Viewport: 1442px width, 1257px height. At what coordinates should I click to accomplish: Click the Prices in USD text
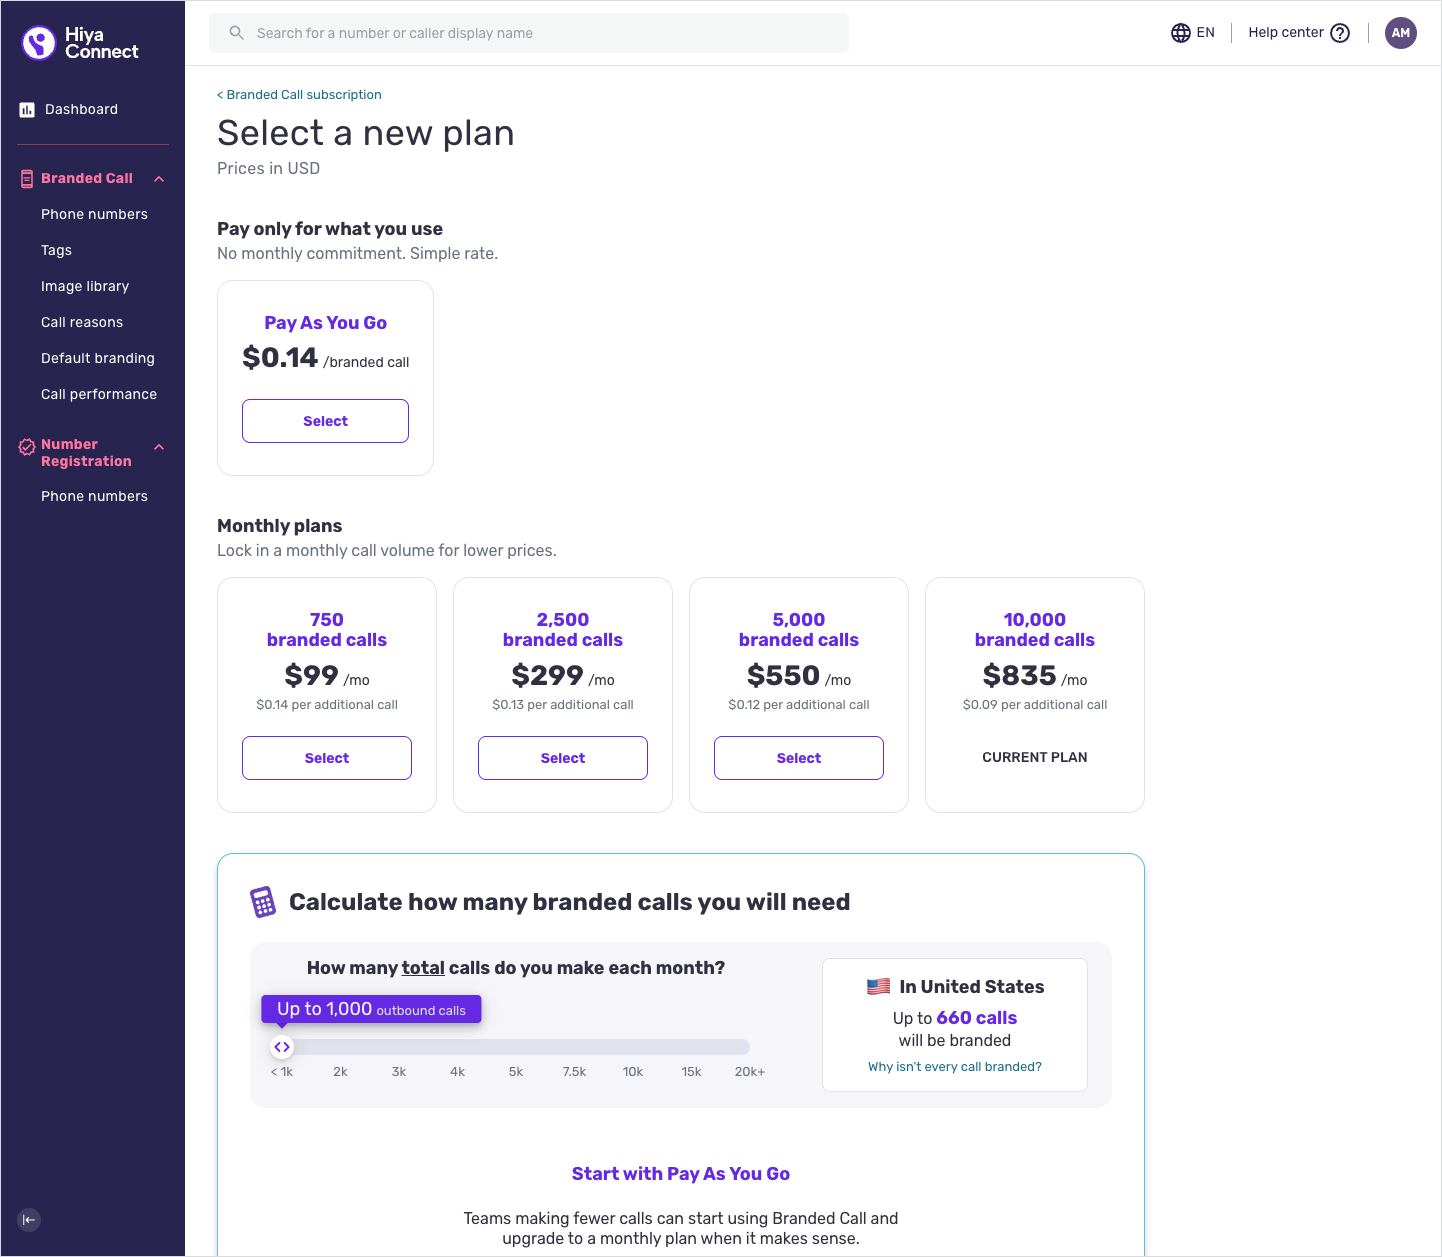(268, 169)
